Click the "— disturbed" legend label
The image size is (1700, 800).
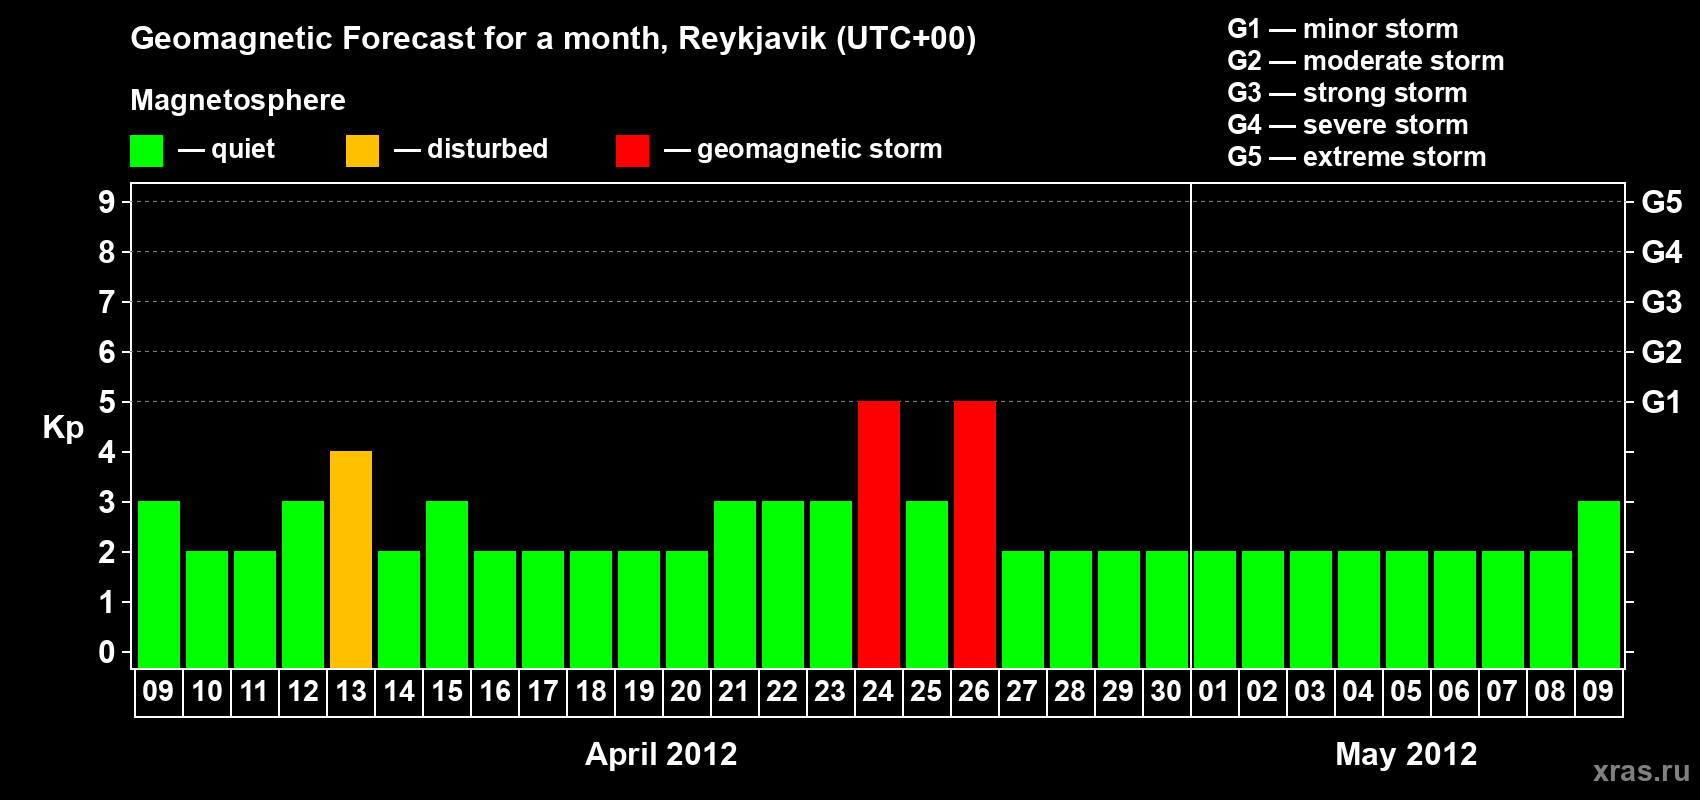tap(471, 149)
